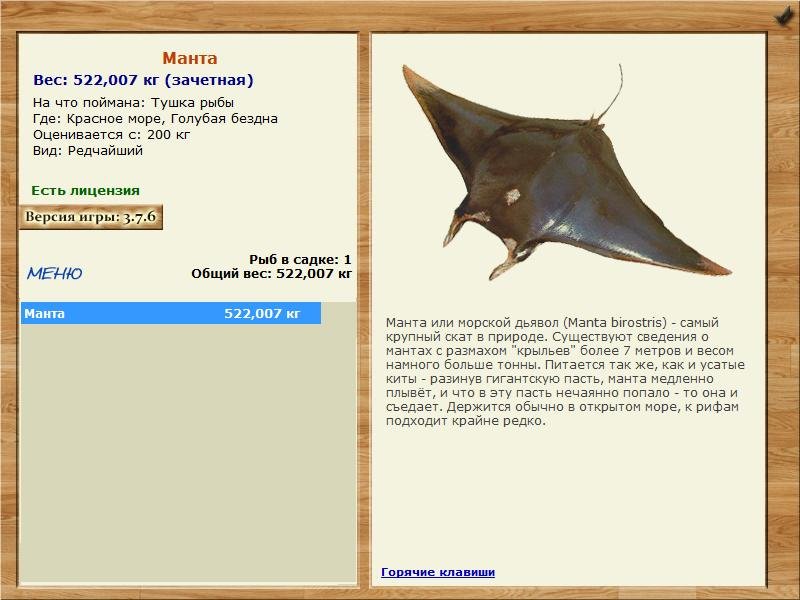Click the Вид: Редчайший line
The height and width of the screenshot is (600, 800).
click(x=88, y=151)
